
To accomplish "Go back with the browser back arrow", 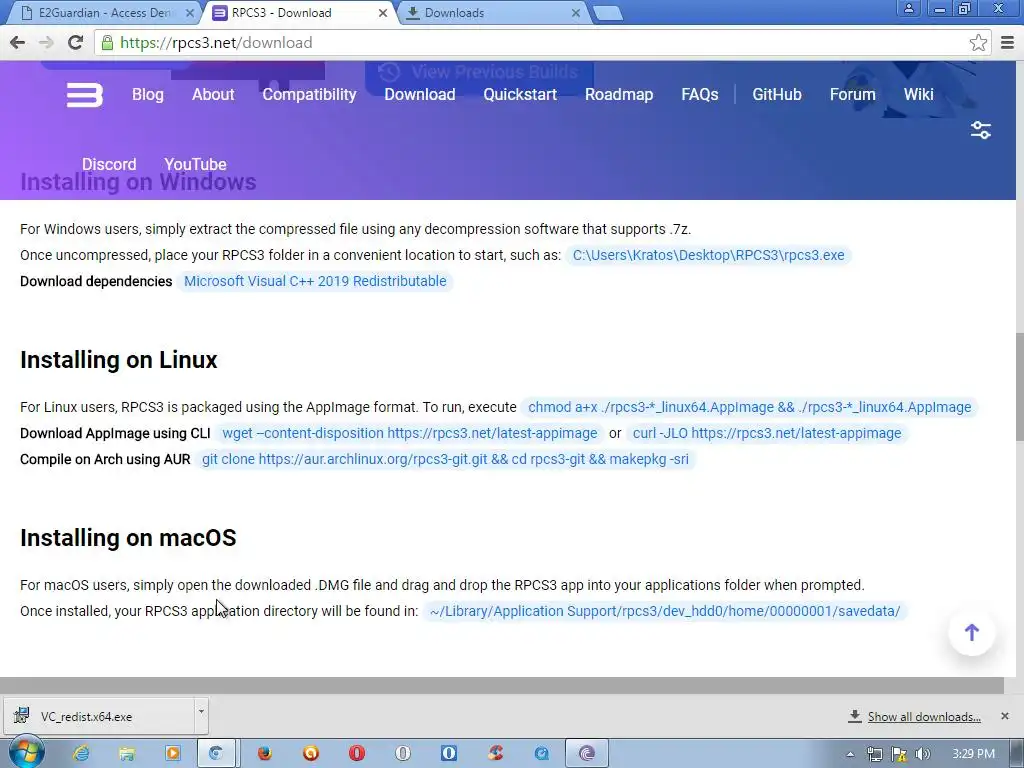I will pyautogui.click(x=18, y=43).
